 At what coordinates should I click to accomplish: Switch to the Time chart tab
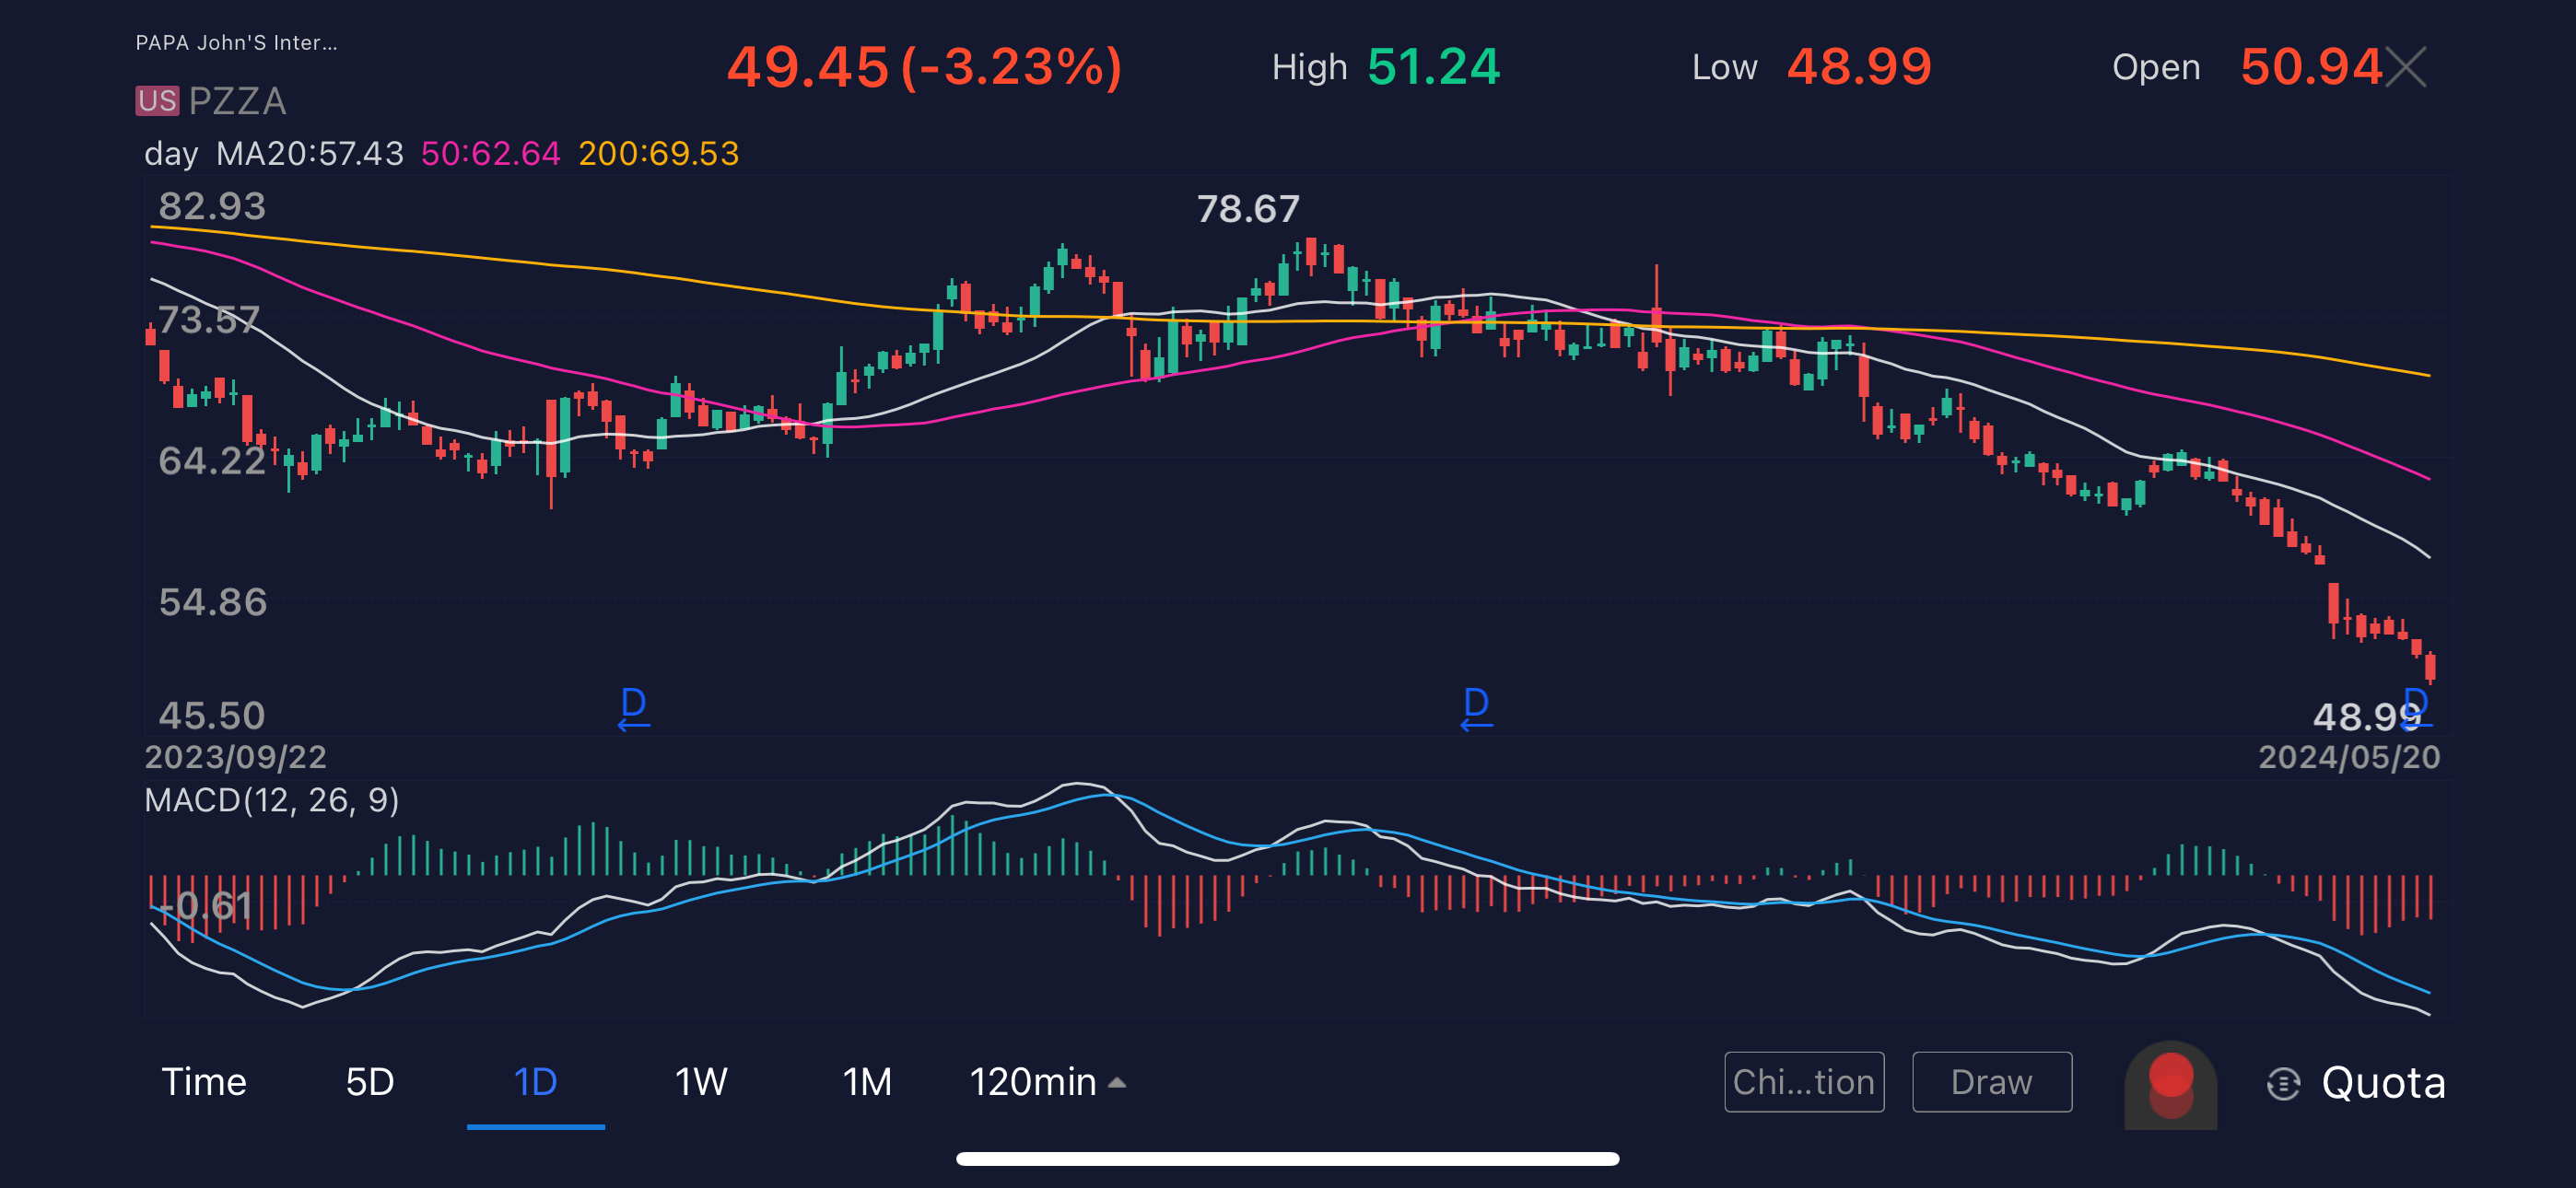click(204, 1082)
